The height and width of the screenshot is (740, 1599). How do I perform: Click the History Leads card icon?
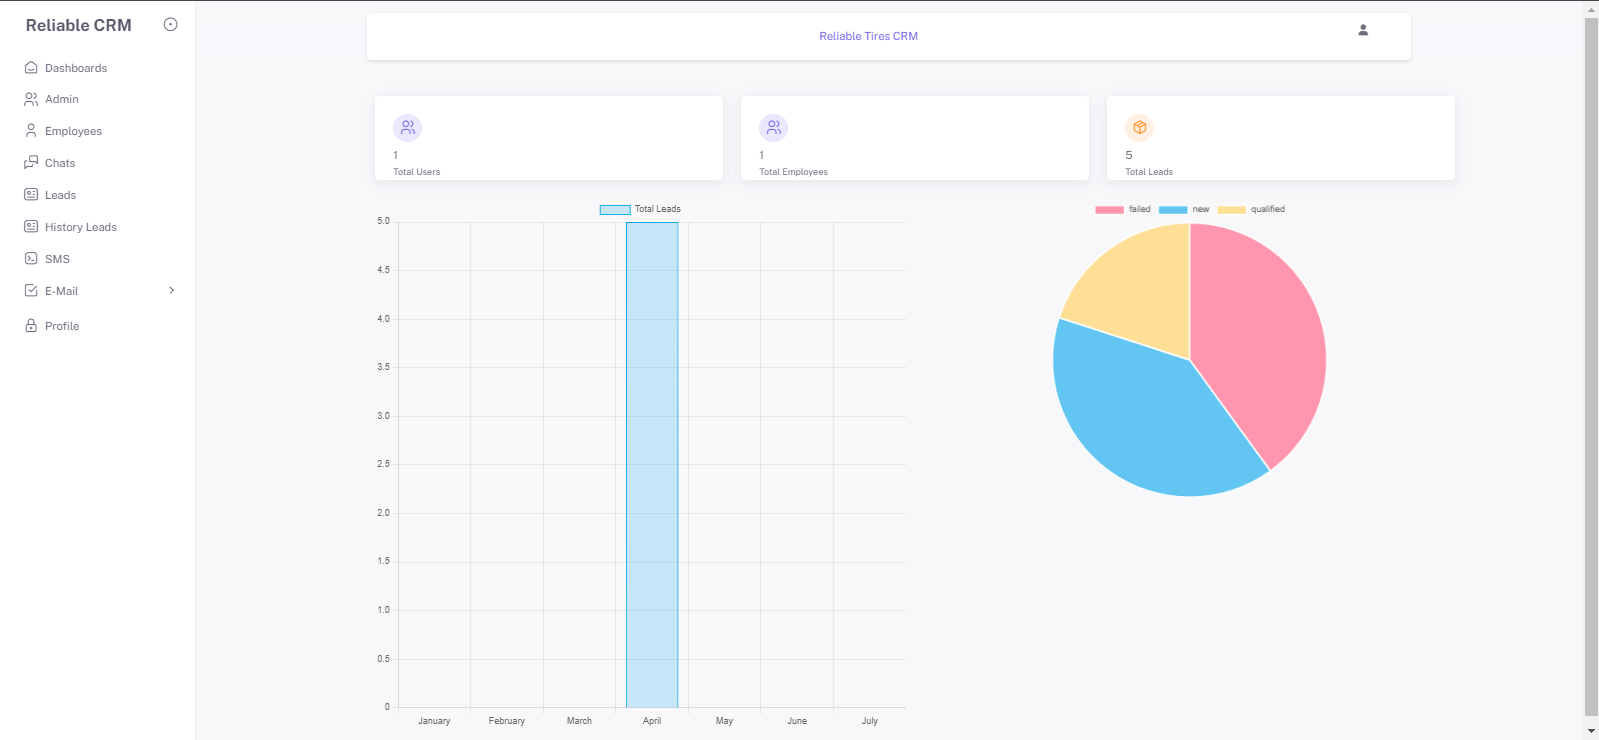click(31, 227)
